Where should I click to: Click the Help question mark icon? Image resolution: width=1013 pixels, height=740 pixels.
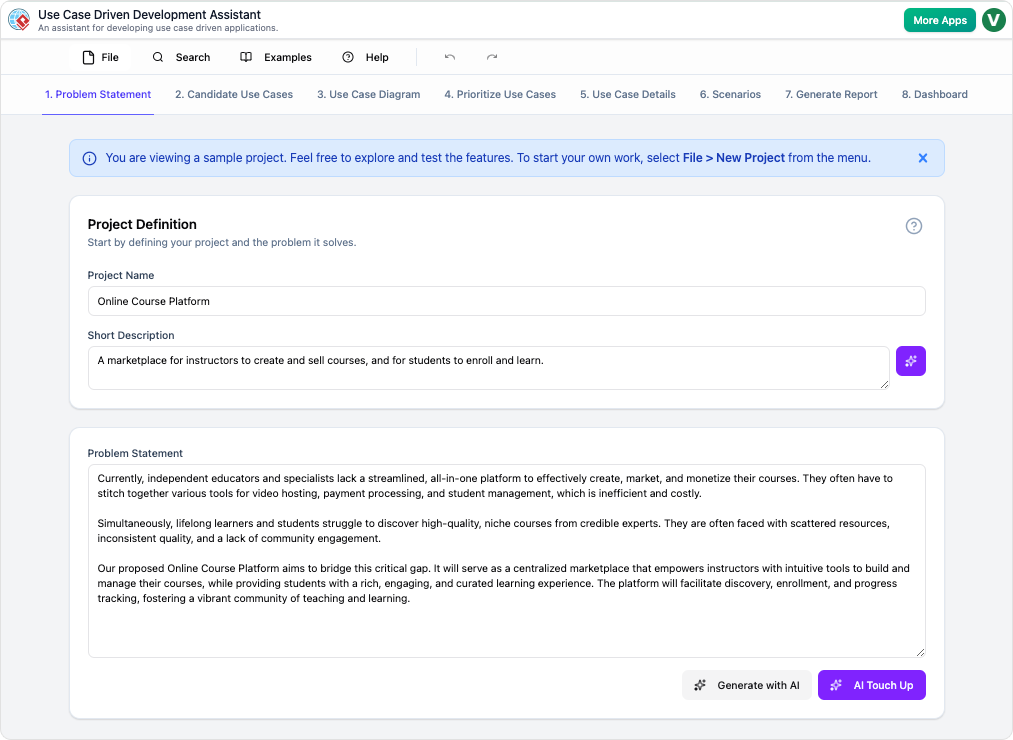click(347, 57)
